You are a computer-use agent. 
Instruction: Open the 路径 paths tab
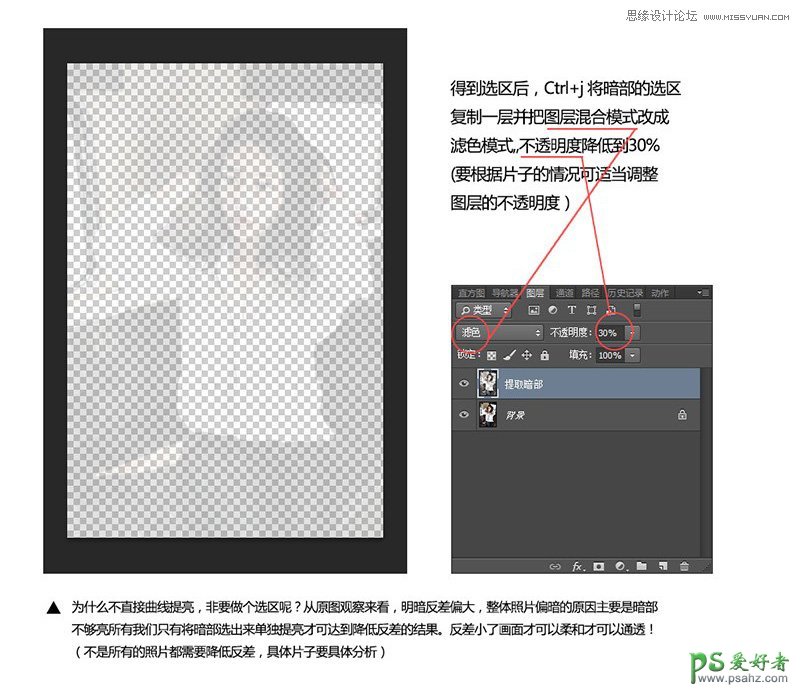591,293
